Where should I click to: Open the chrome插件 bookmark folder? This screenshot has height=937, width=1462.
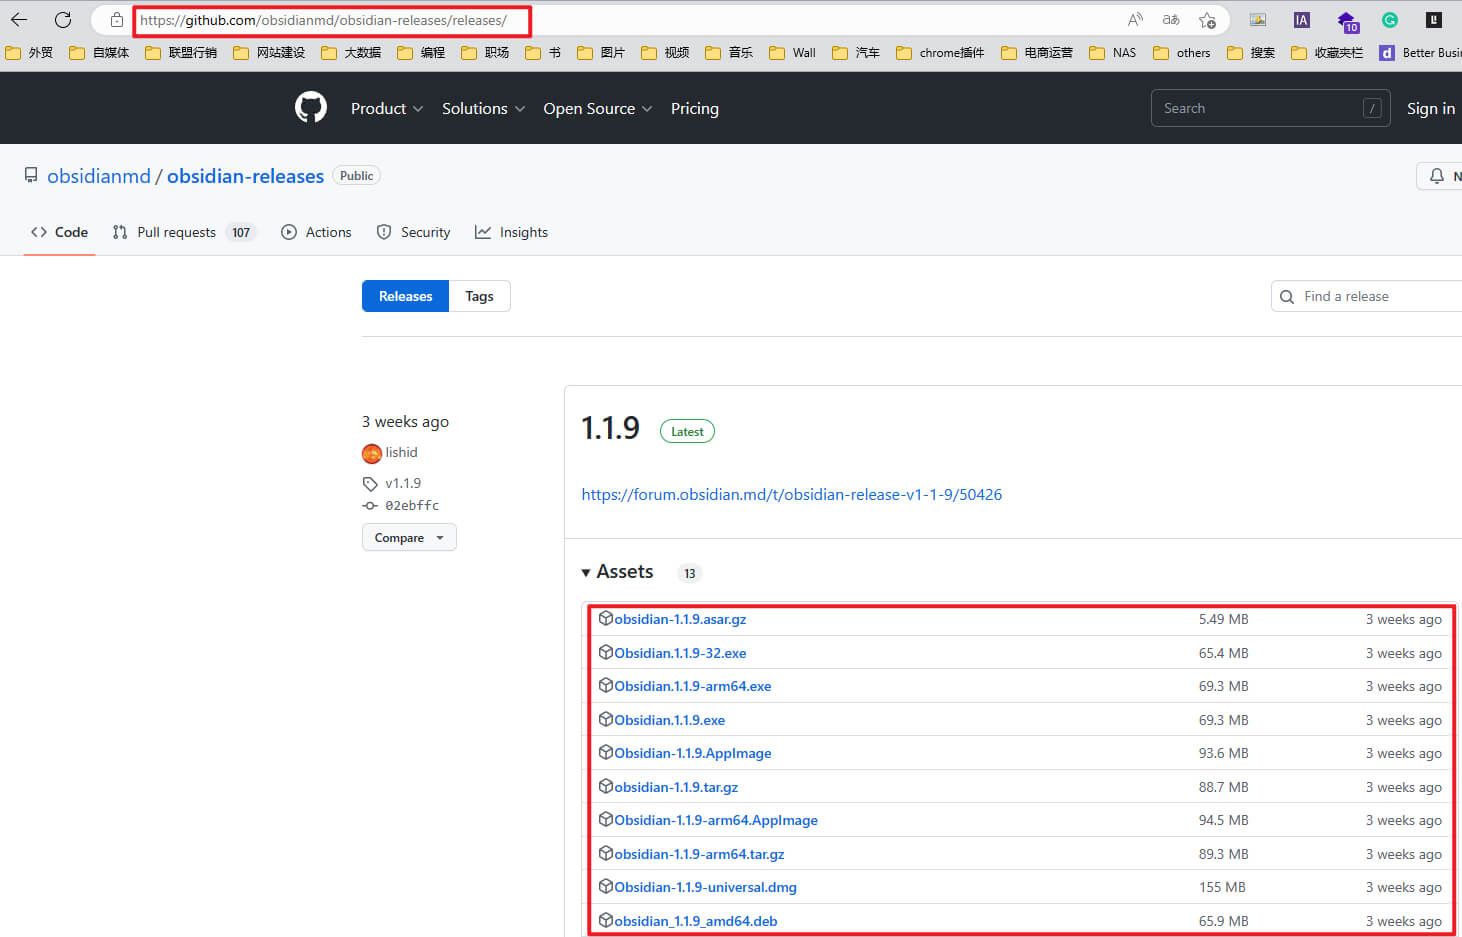(941, 53)
